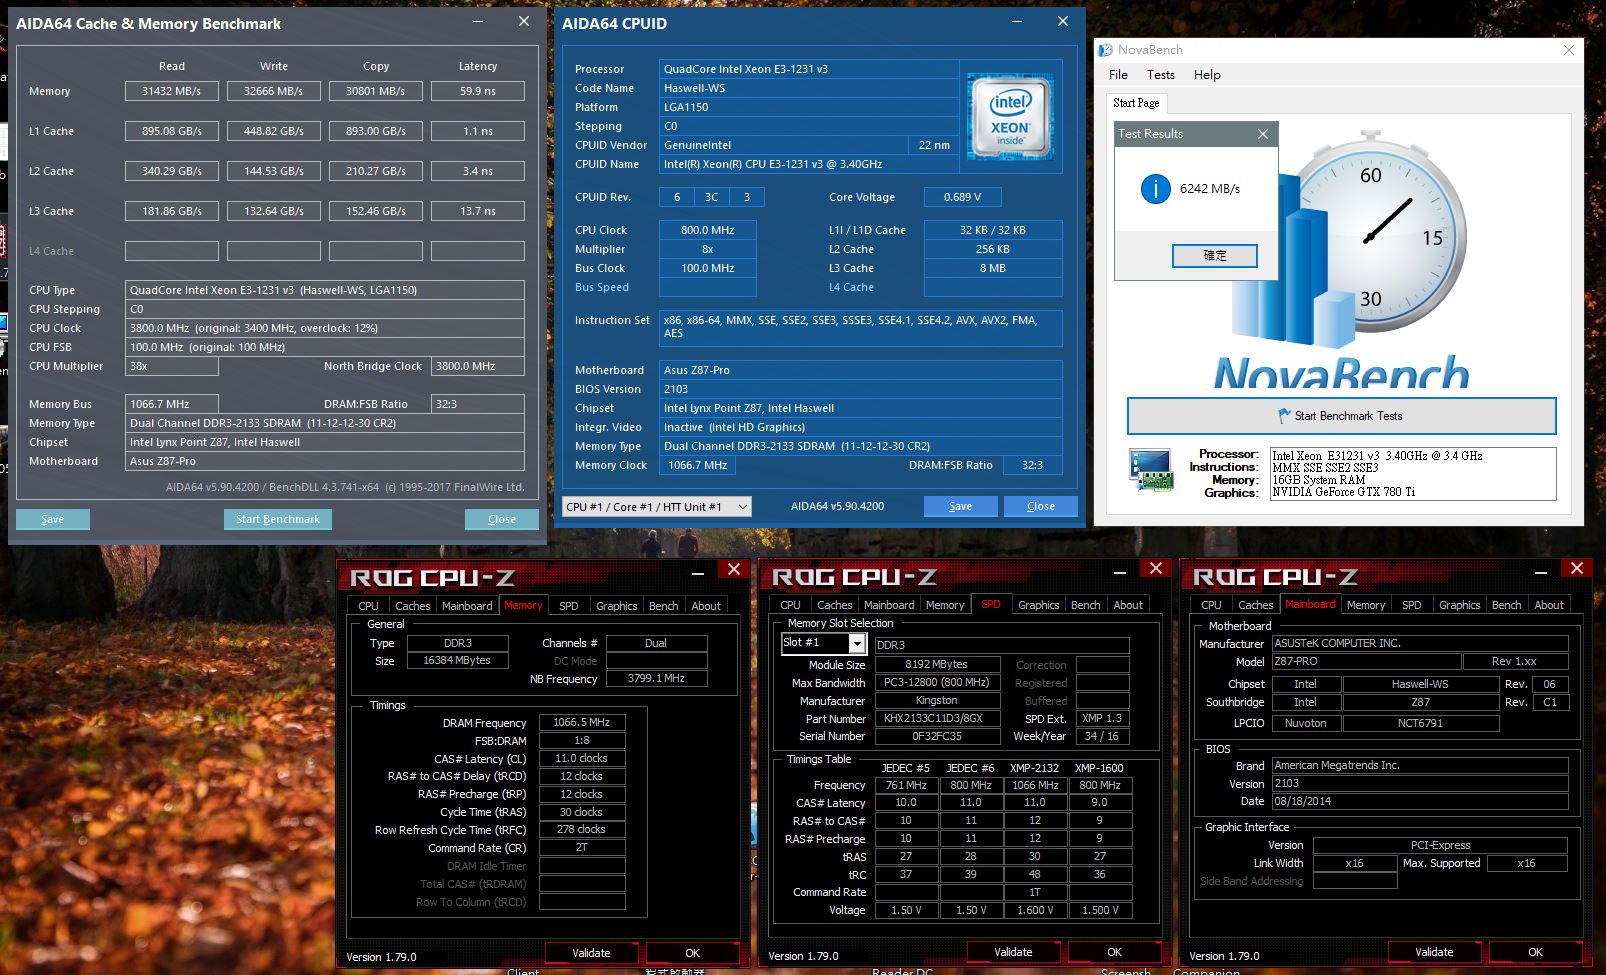Click Memory Latency value 59.9 ns

(478, 91)
